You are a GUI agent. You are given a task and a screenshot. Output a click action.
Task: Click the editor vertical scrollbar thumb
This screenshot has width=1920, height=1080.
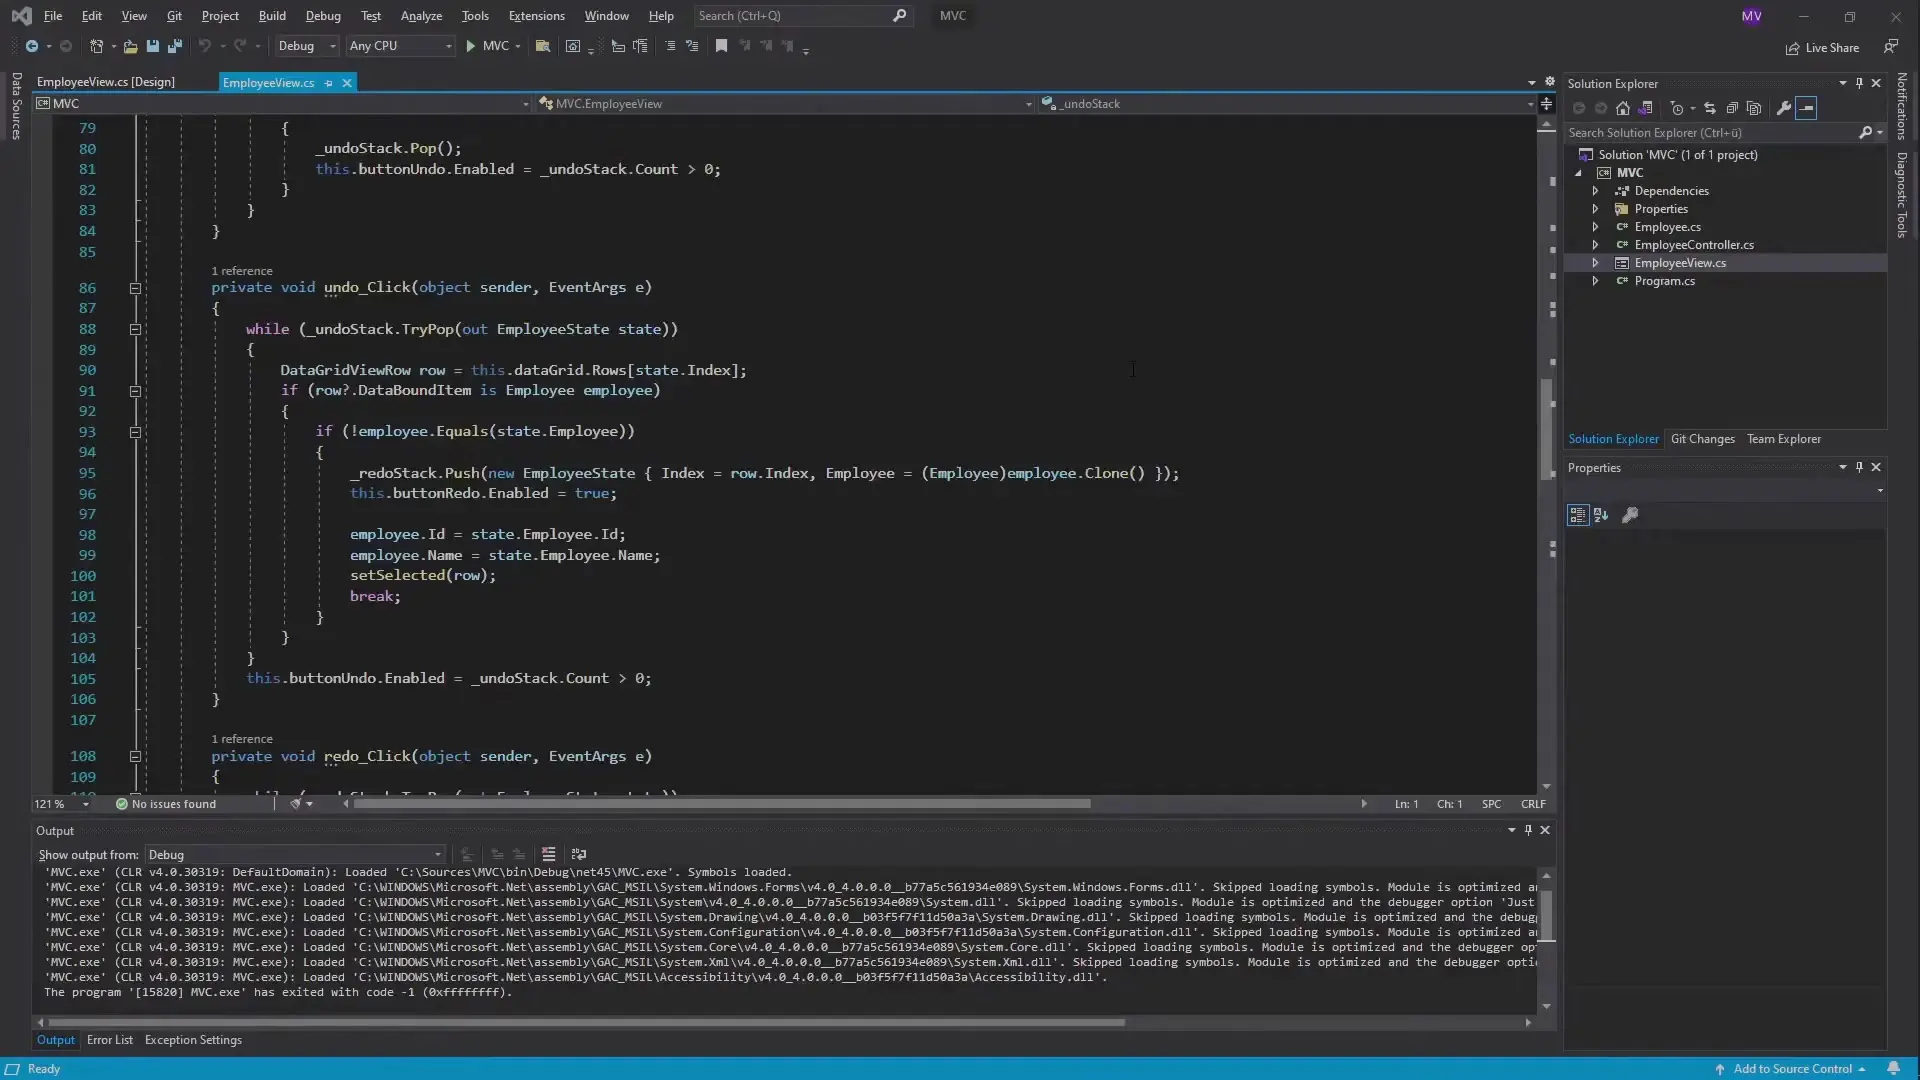(1546, 428)
